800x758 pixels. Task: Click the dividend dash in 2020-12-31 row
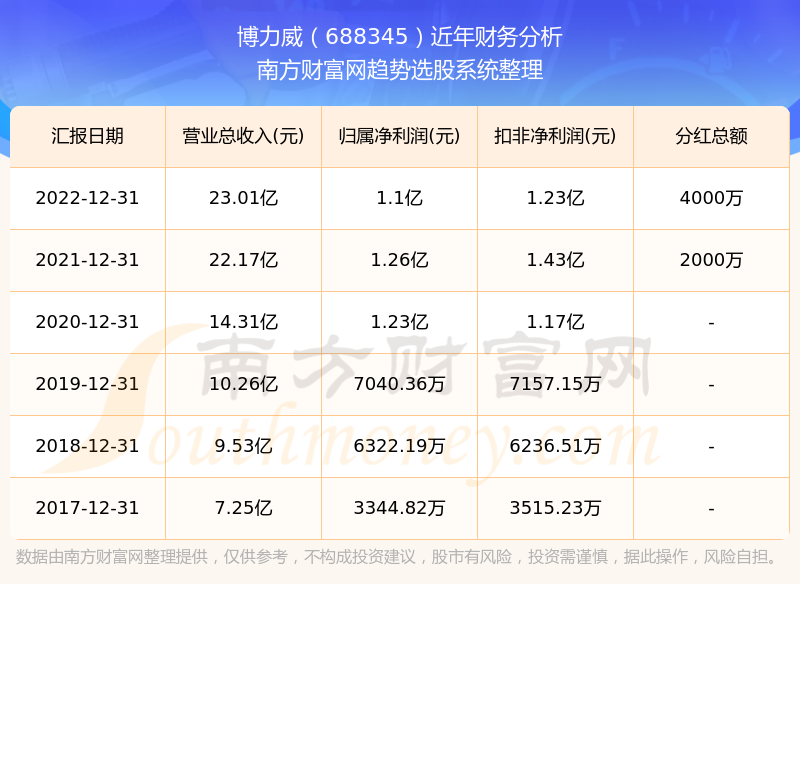(x=711, y=323)
